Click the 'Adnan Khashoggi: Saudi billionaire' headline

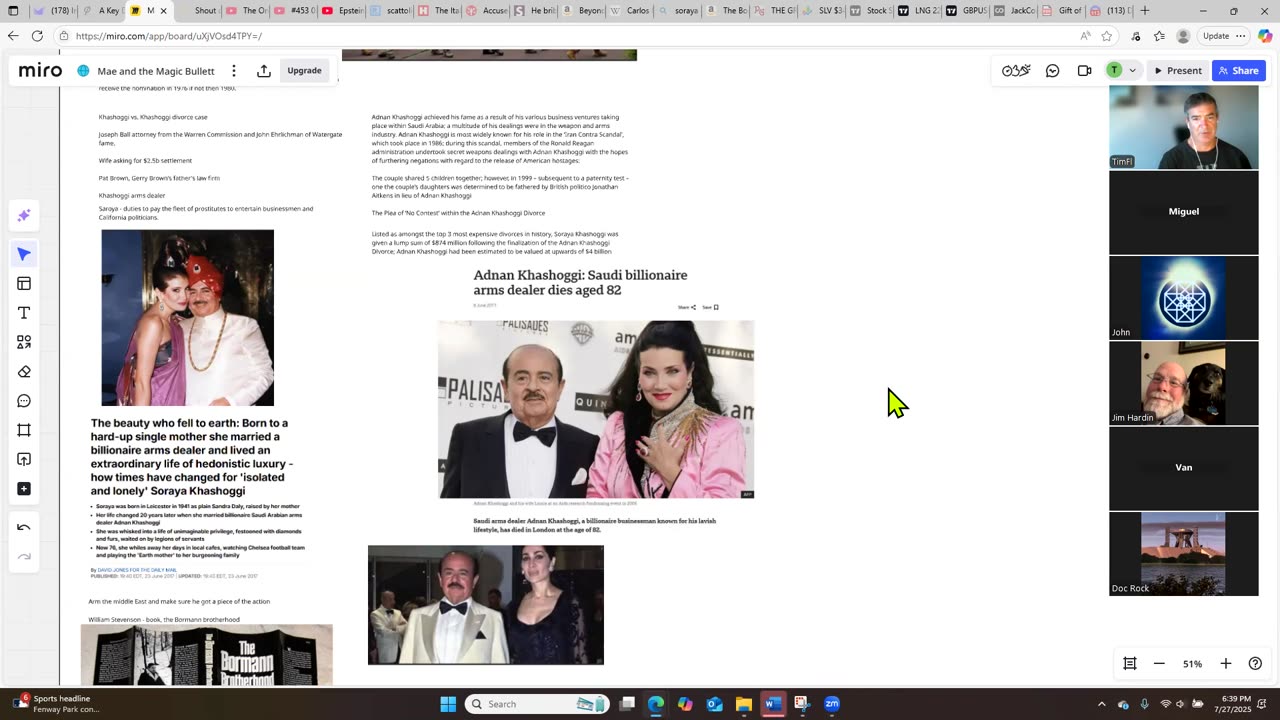click(580, 282)
